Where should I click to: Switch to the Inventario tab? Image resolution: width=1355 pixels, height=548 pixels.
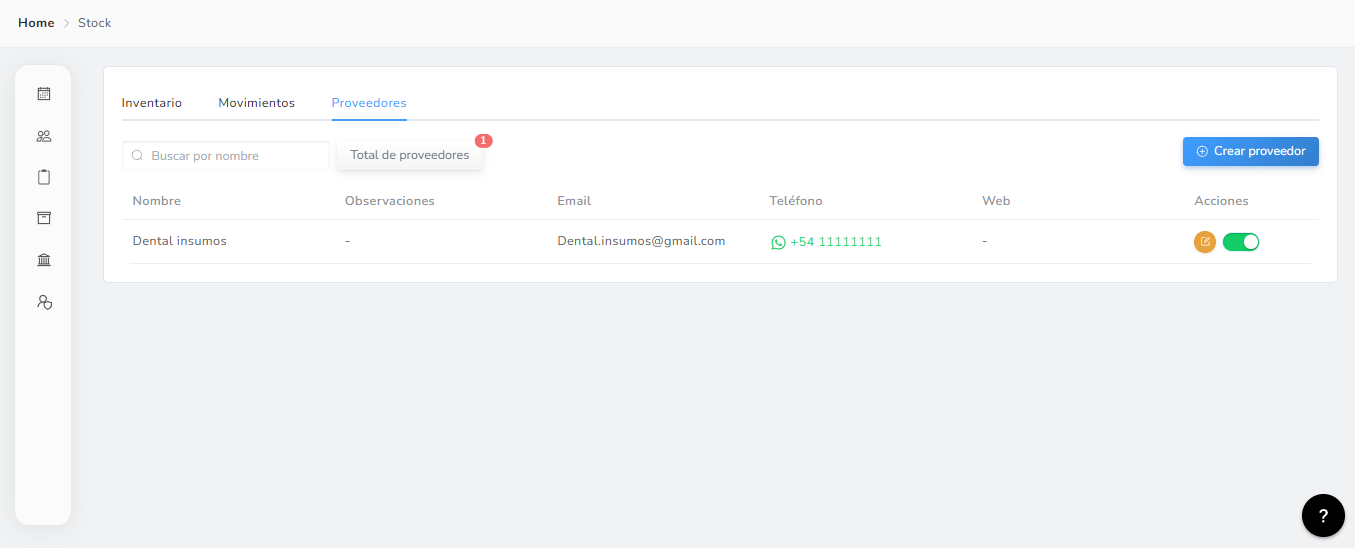(152, 103)
